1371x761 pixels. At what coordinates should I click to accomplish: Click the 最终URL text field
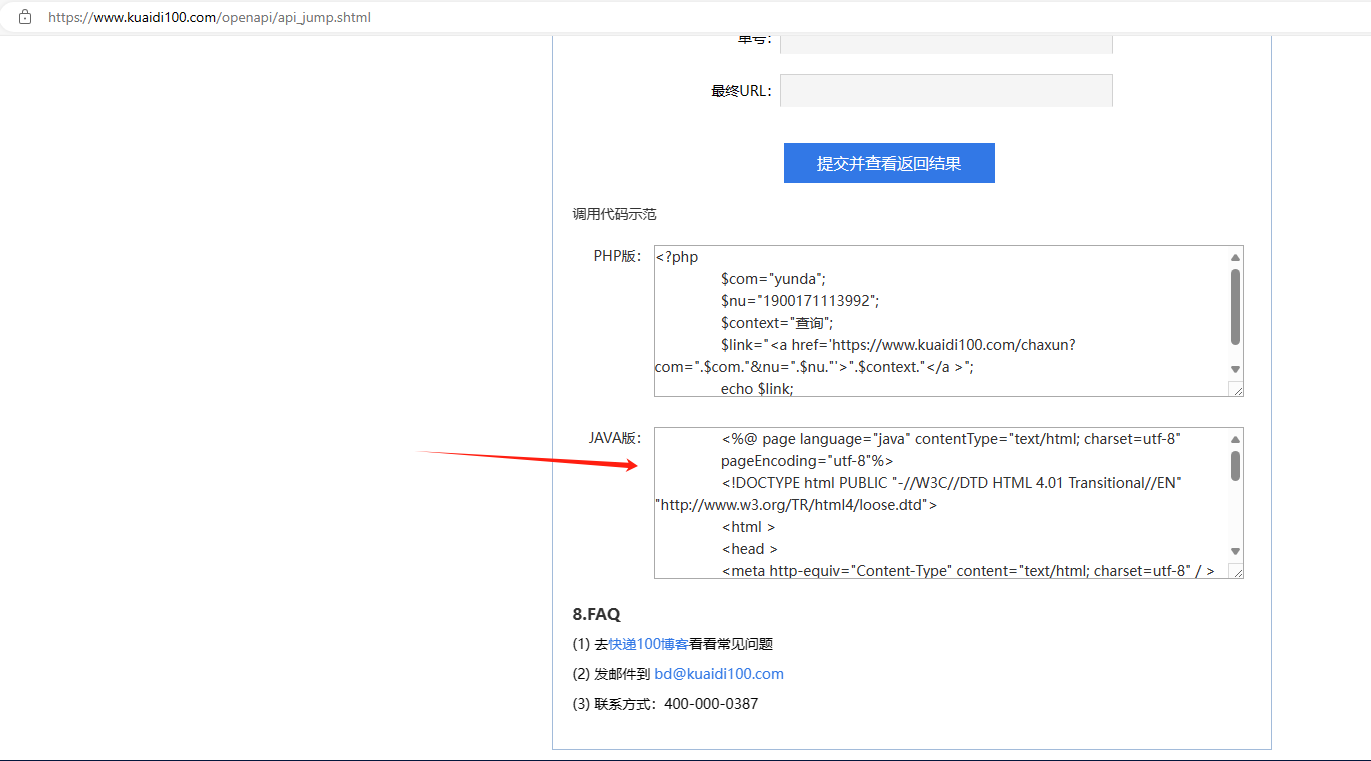[x=945, y=90]
